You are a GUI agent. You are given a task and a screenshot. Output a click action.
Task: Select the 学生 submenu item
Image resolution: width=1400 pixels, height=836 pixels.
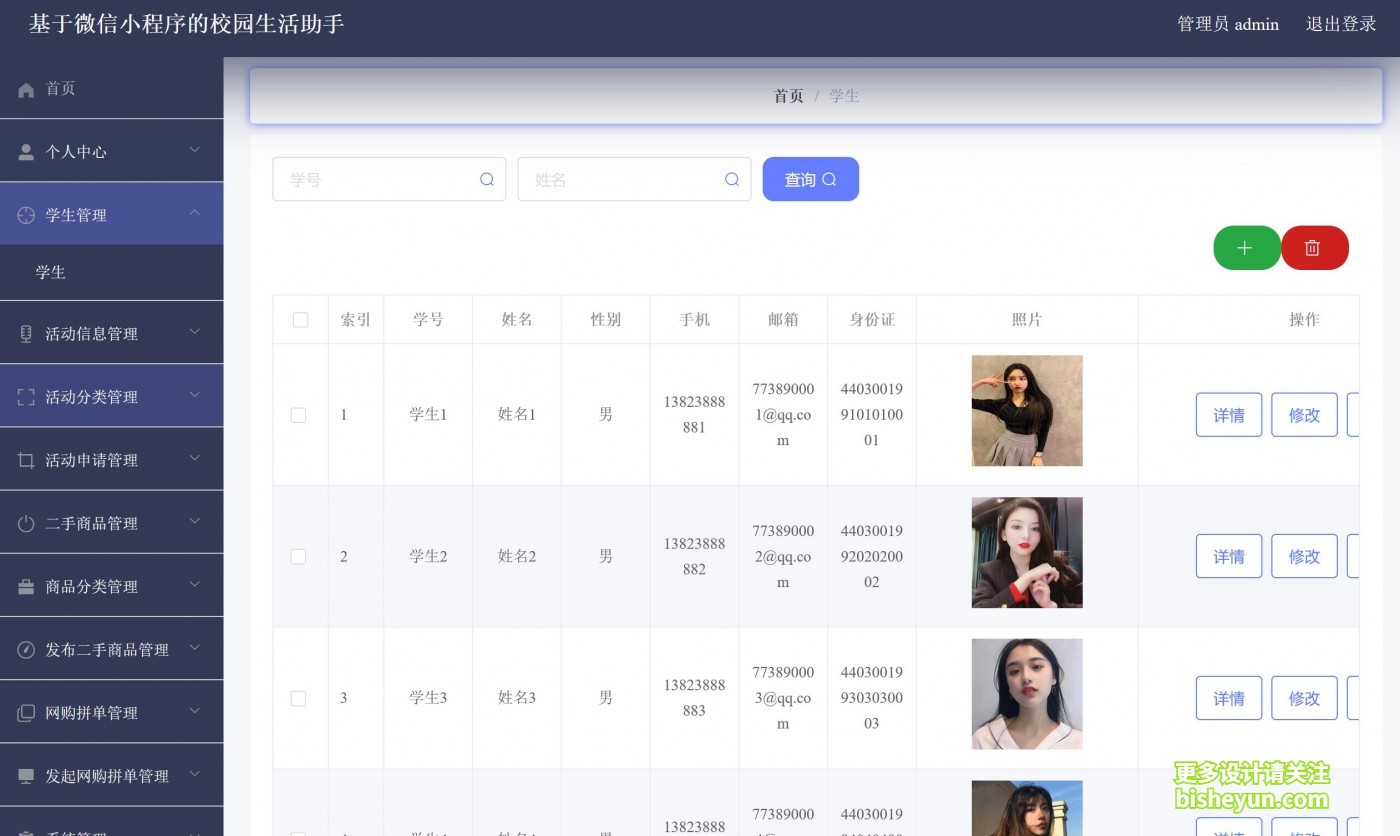point(111,272)
